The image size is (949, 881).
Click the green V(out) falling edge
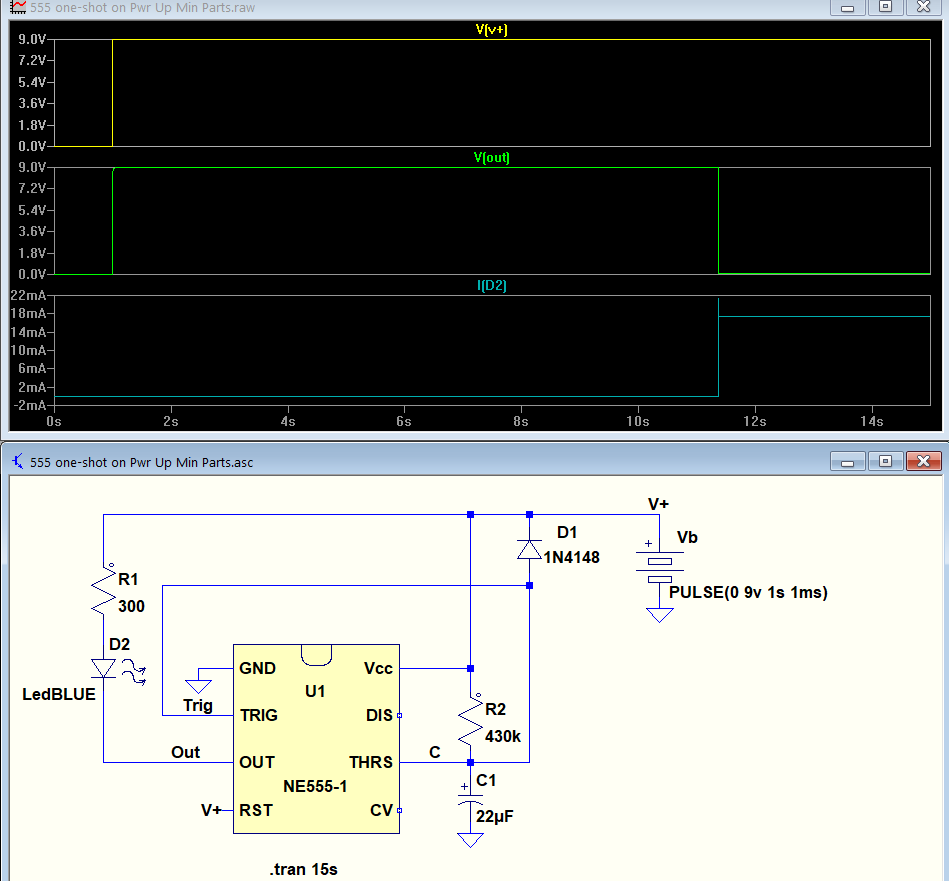pyautogui.click(x=718, y=221)
